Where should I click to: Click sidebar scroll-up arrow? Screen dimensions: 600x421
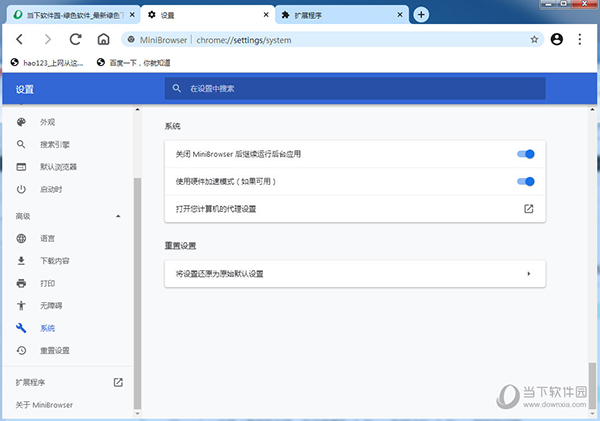click(137, 110)
